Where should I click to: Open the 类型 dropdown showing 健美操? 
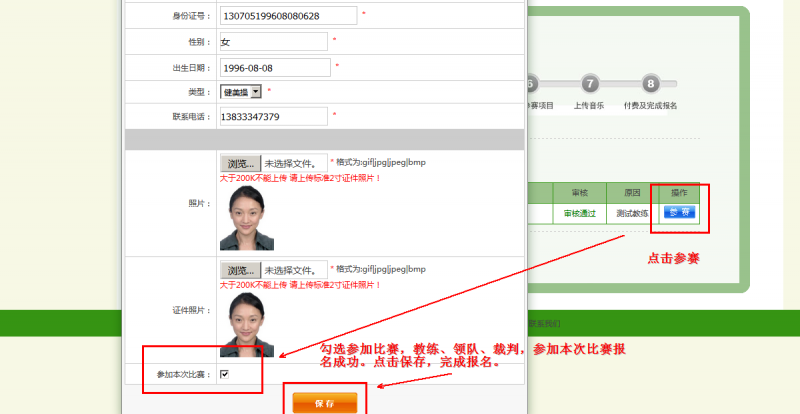pyautogui.click(x=241, y=91)
